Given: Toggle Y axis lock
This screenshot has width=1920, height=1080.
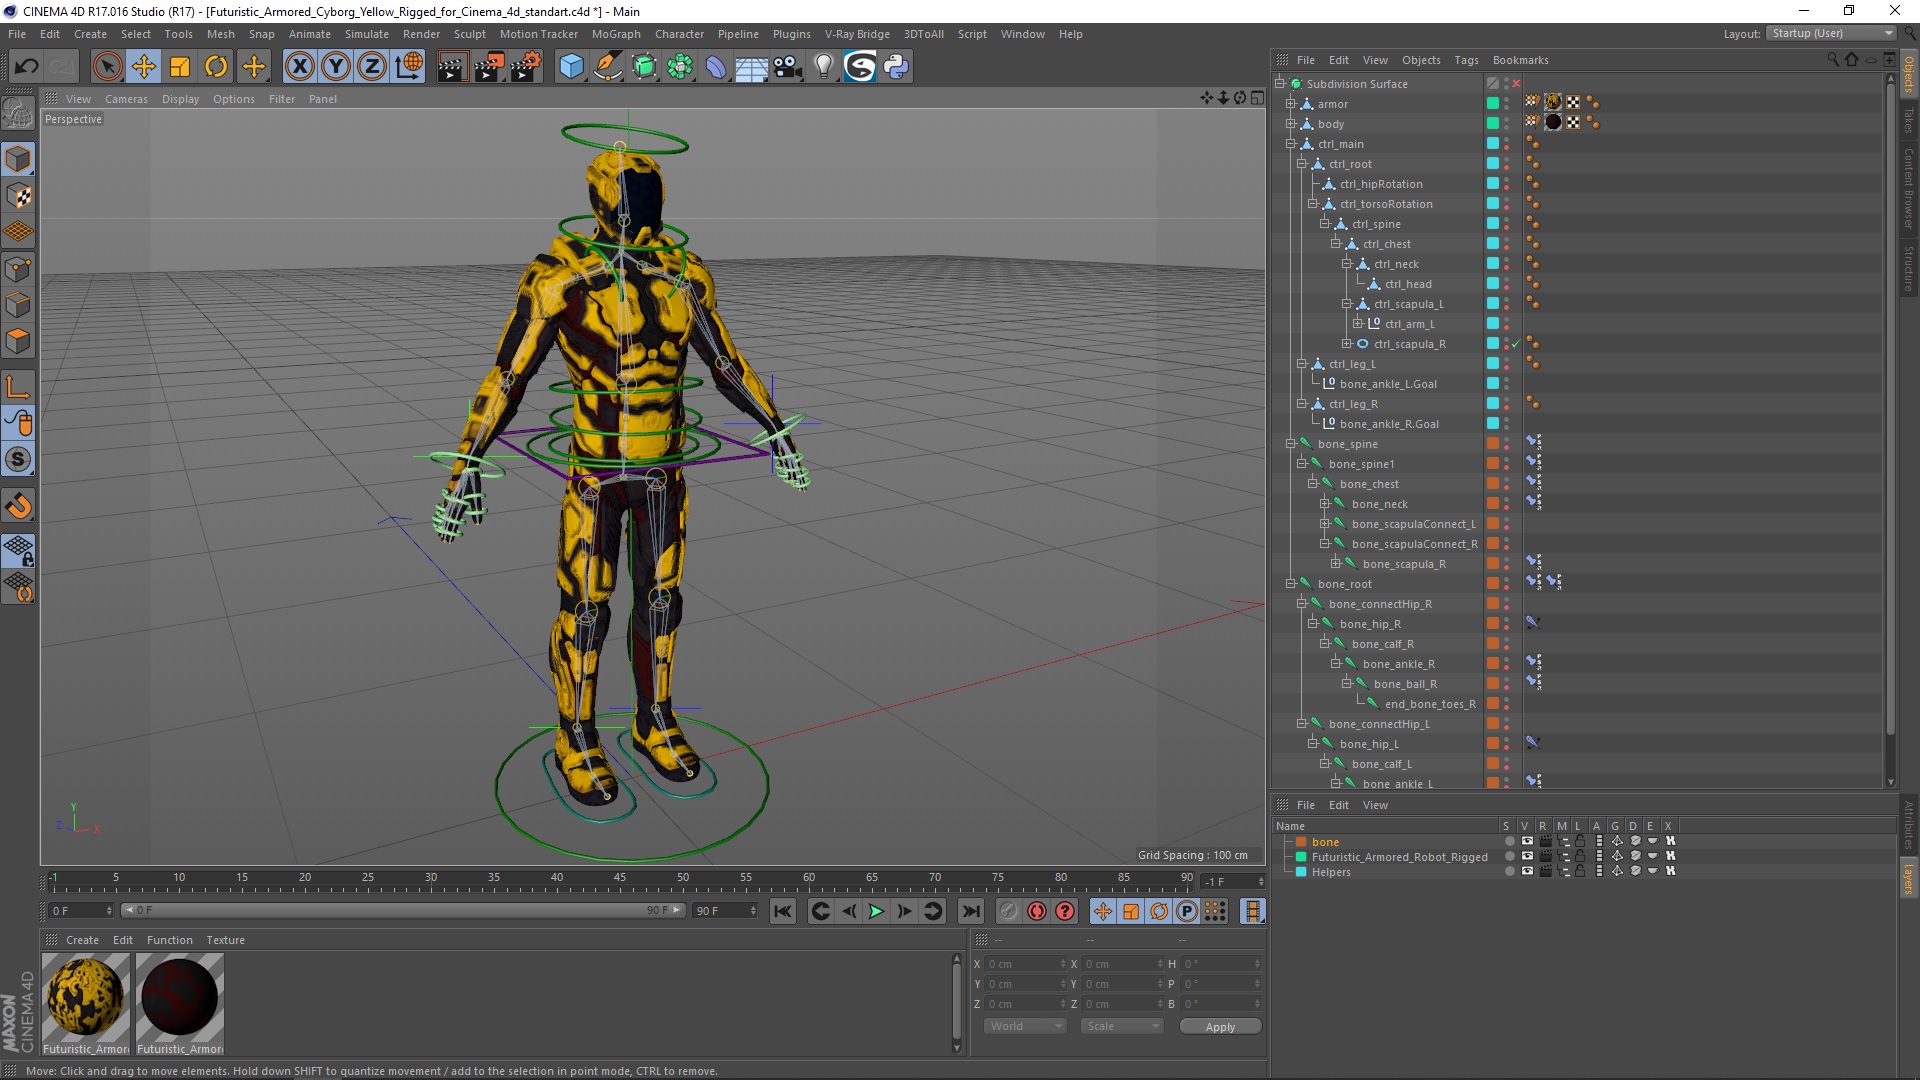Looking at the screenshot, I should [x=336, y=67].
